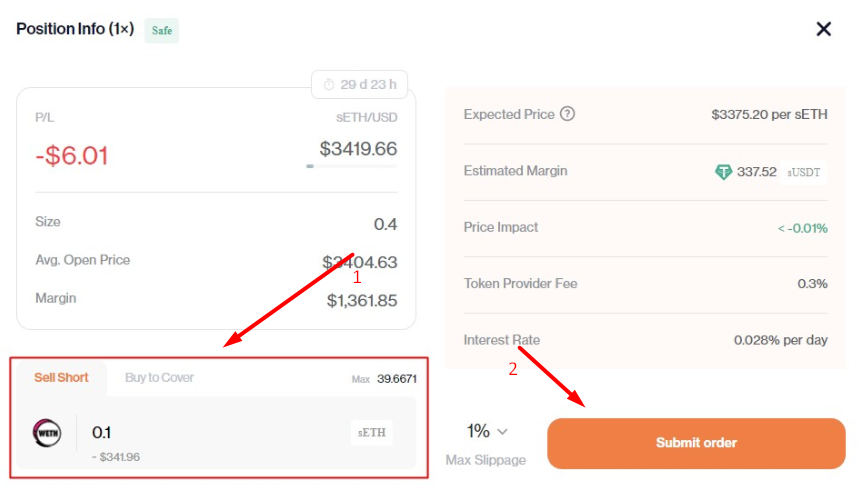Click the price range slider under $3419.66

352,166
